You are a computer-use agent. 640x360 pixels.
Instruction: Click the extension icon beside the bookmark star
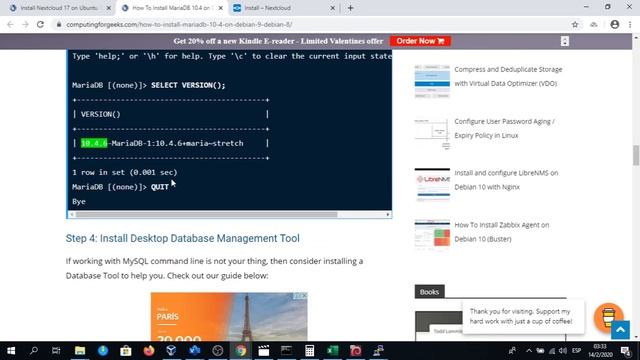594,24
